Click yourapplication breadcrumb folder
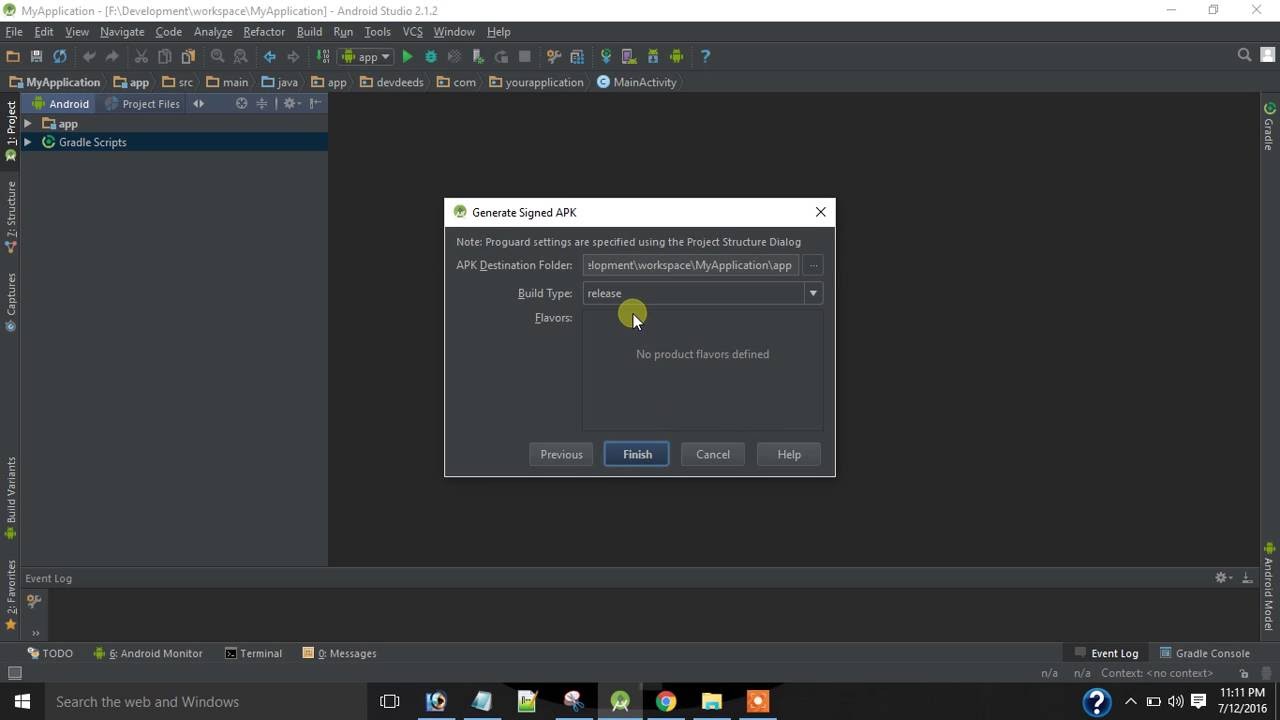The height and width of the screenshot is (720, 1280). [536, 82]
